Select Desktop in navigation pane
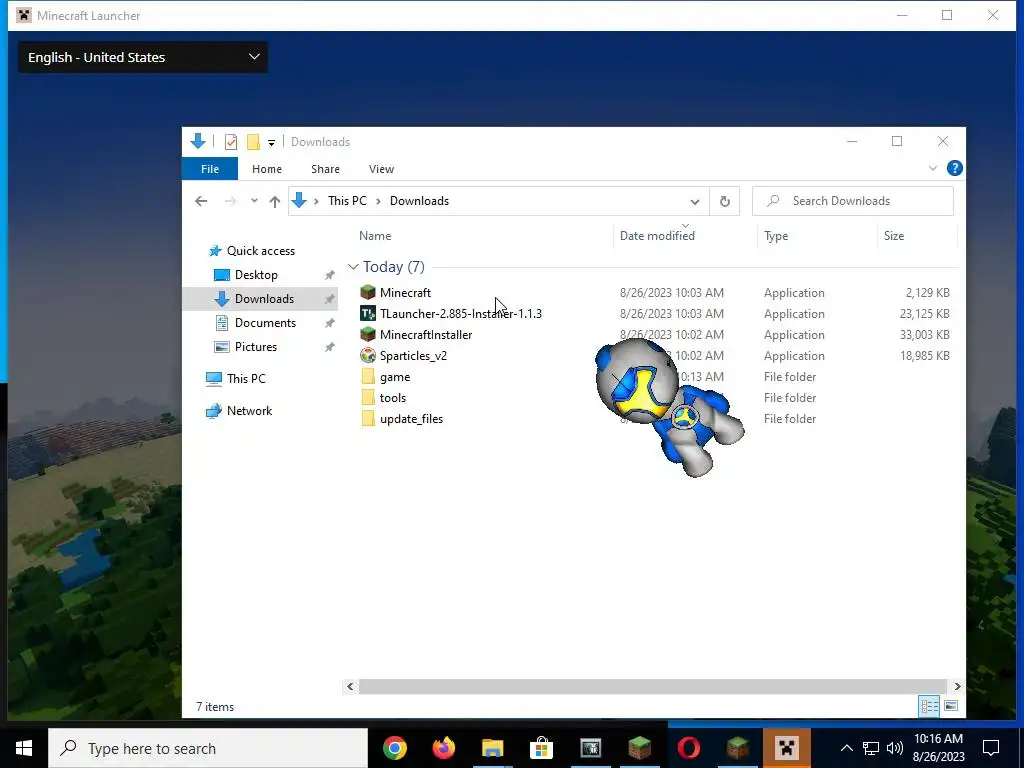This screenshot has width=1024, height=768. tap(256, 275)
